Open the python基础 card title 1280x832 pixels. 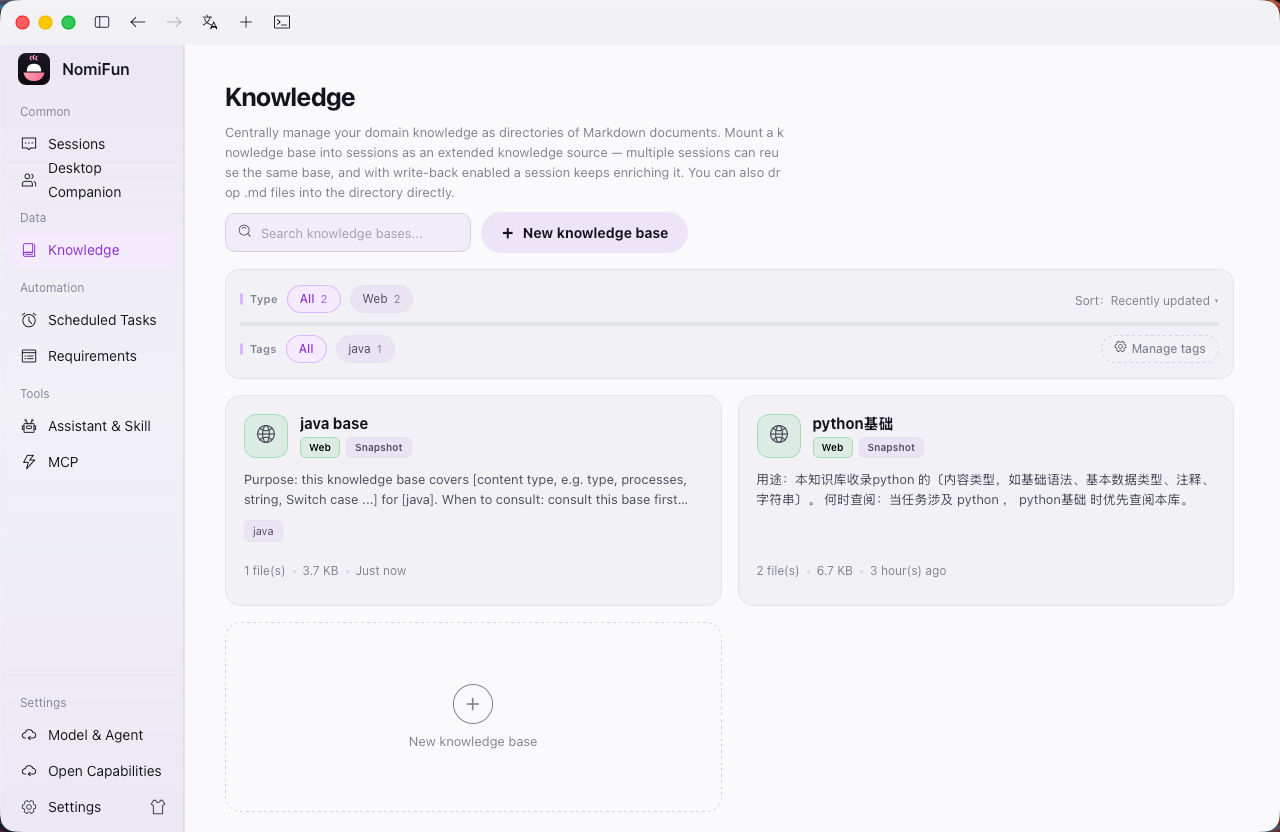click(852, 424)
